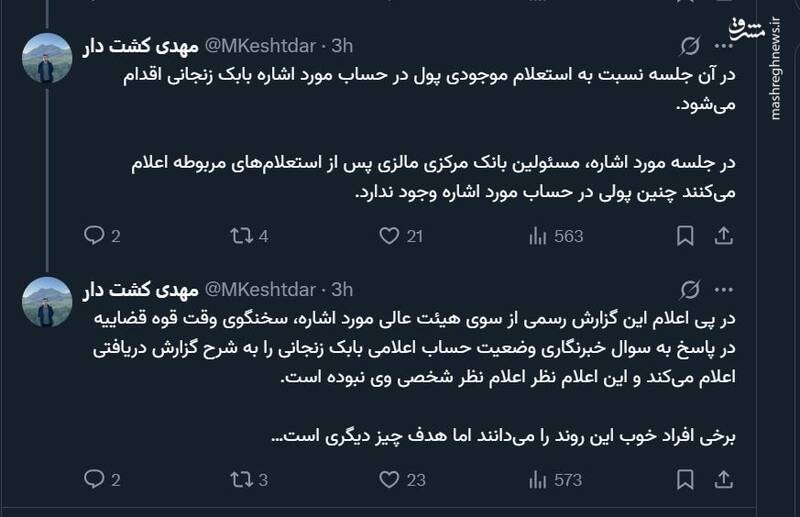Reply to the second tweet
The image size is (800, 517).
click(95, 480)
